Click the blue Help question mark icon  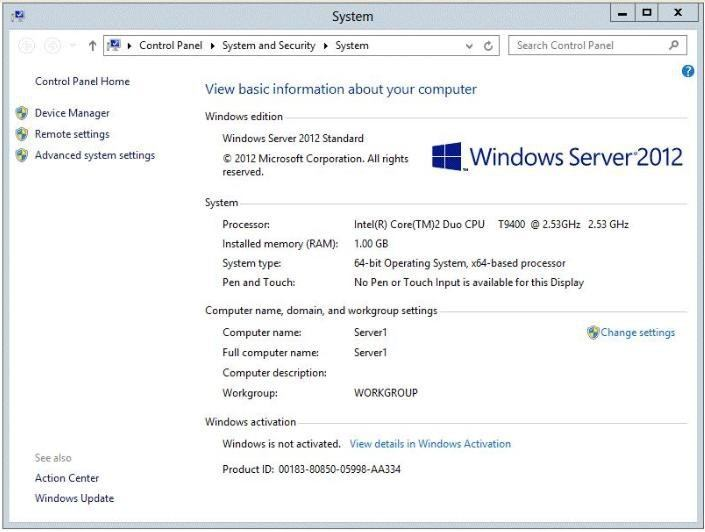point(688,71)
